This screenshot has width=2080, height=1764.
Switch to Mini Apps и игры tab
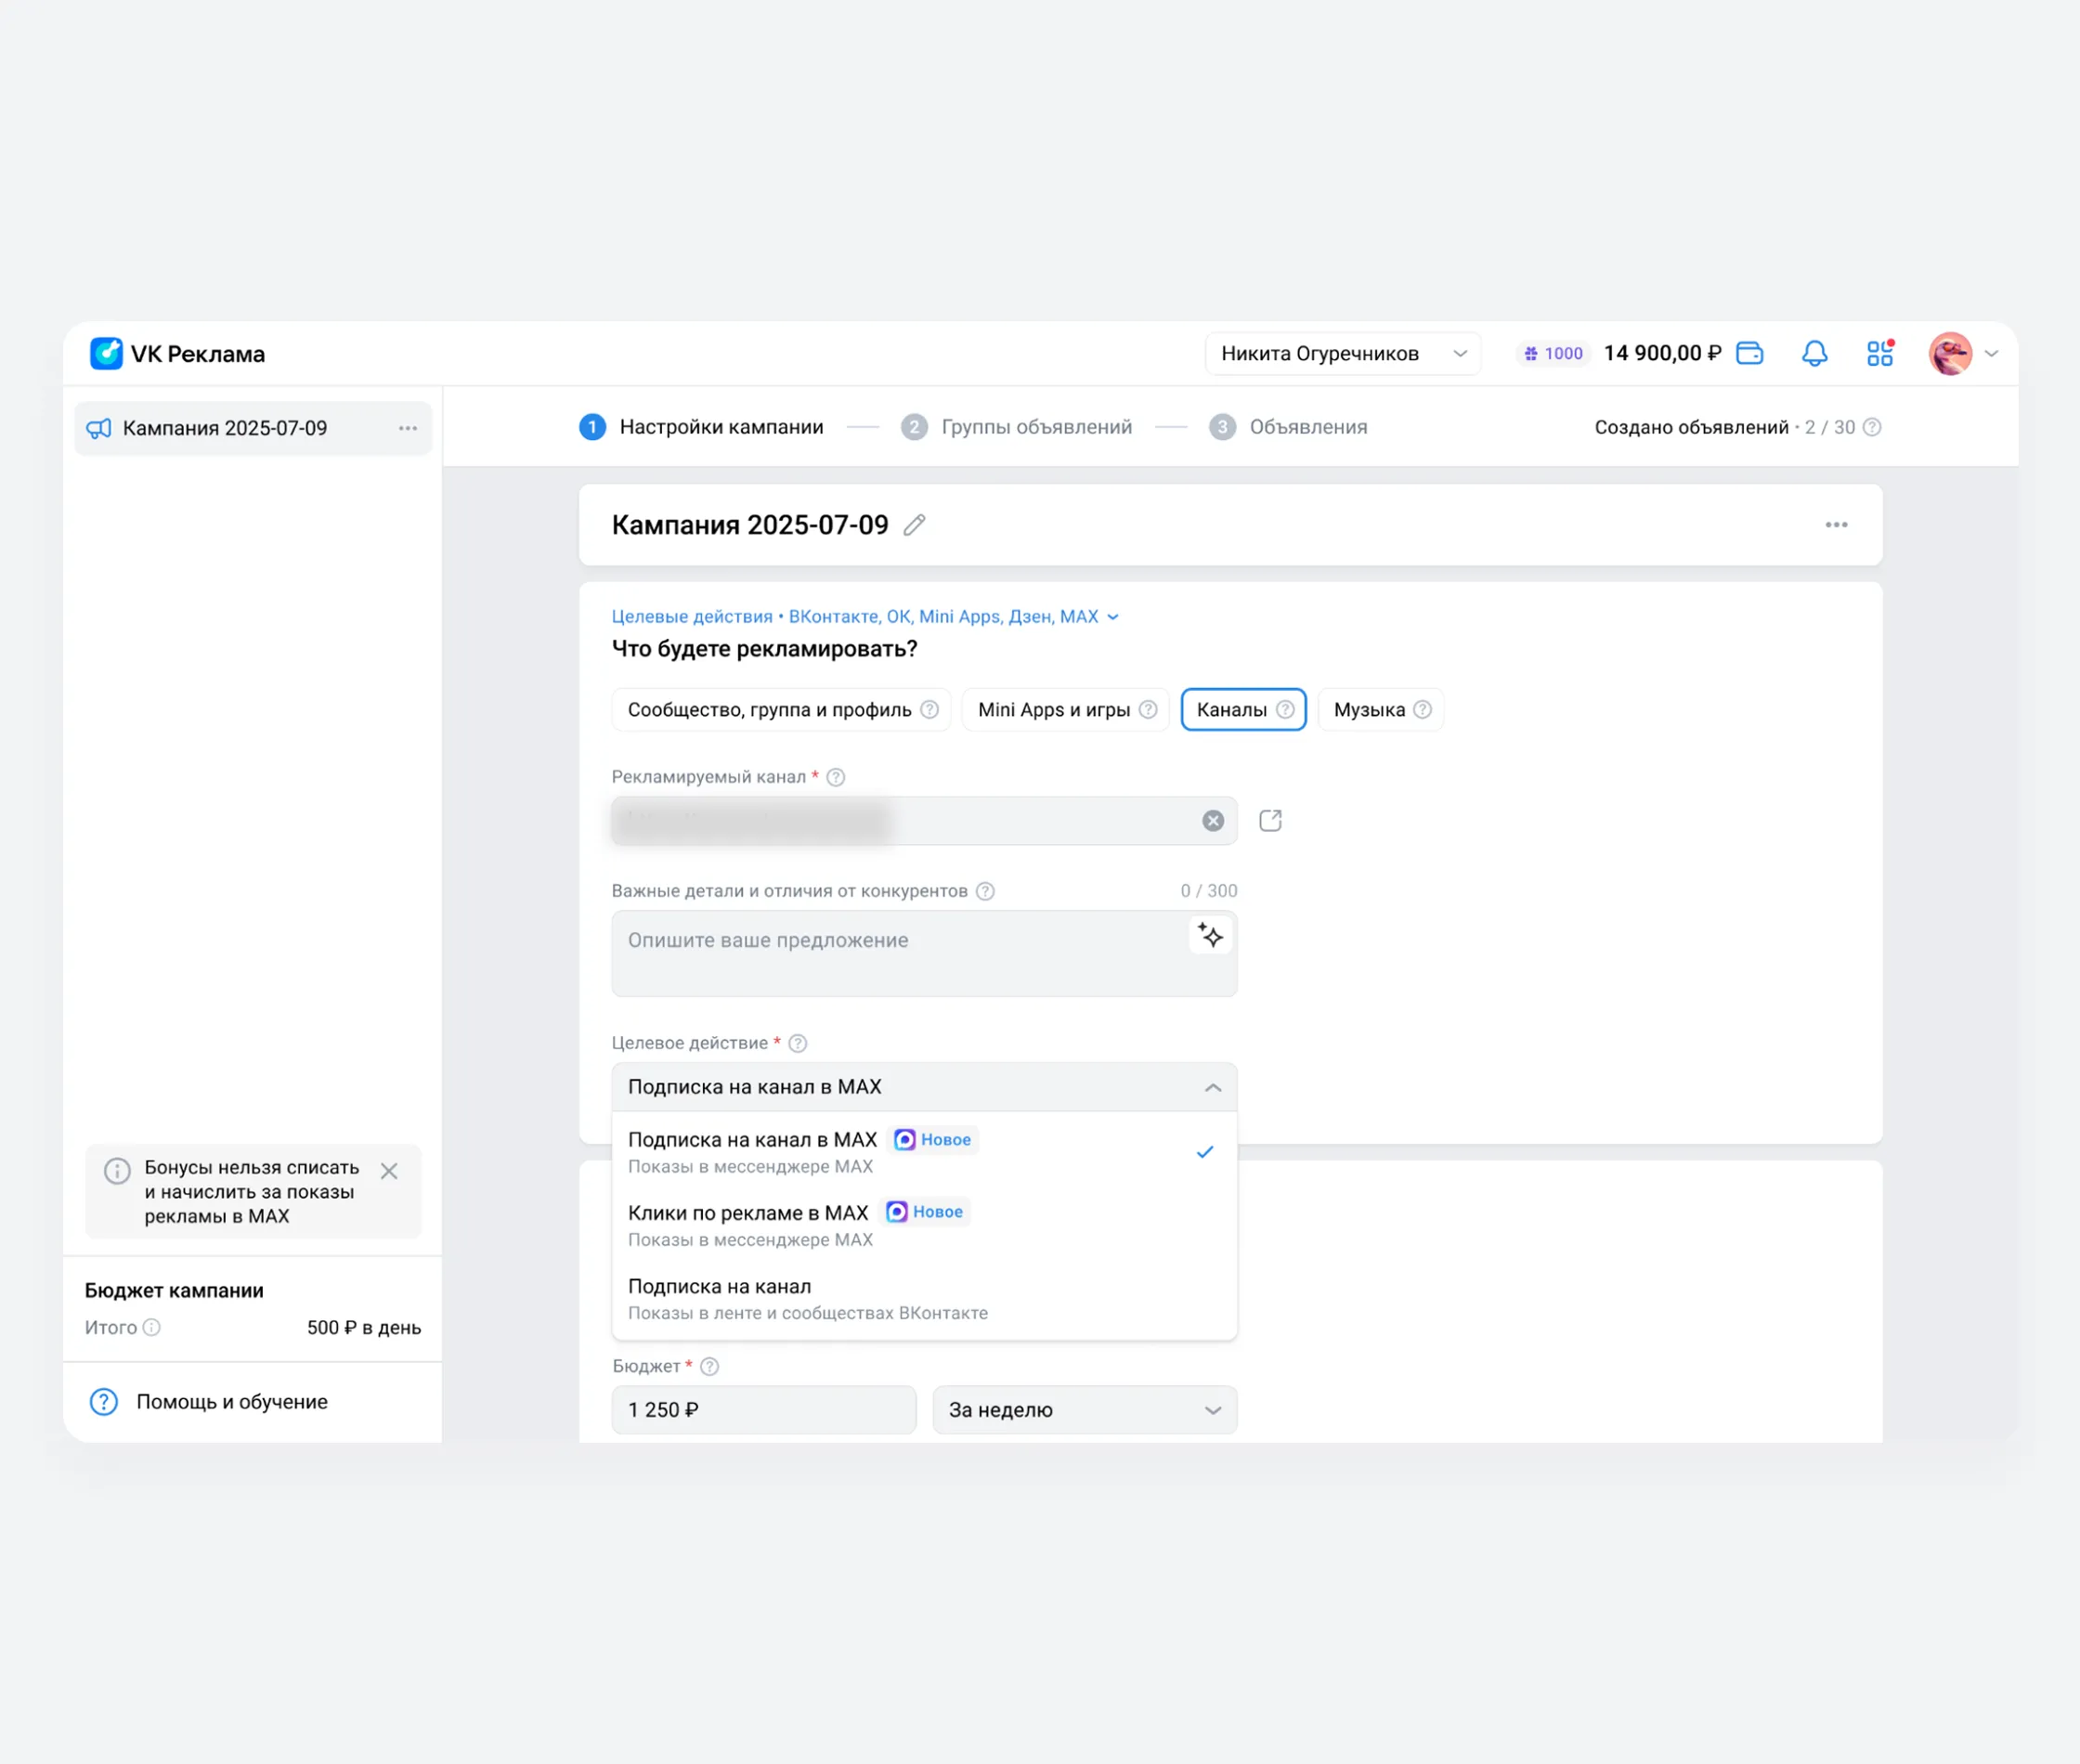click(1065, 710)
